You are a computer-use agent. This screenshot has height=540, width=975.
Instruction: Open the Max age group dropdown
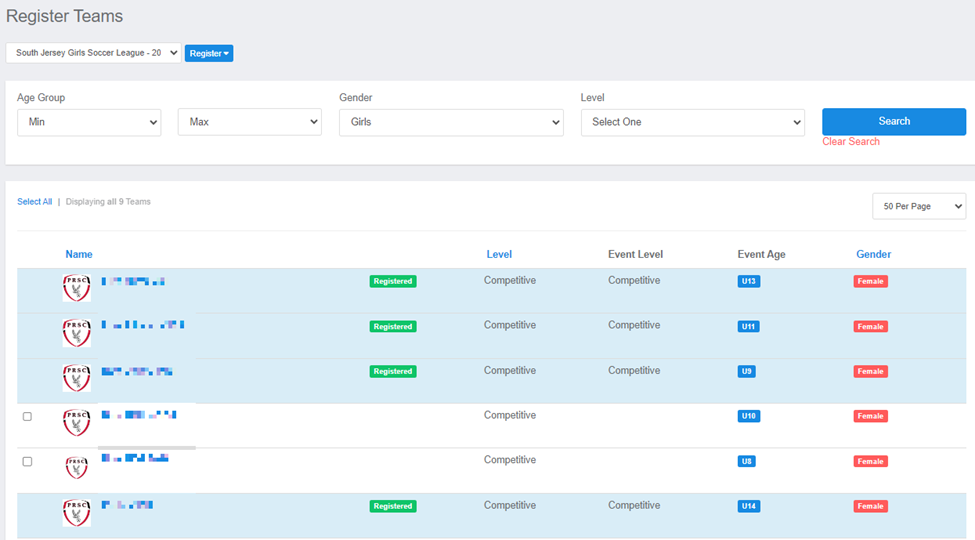(249, 122)
